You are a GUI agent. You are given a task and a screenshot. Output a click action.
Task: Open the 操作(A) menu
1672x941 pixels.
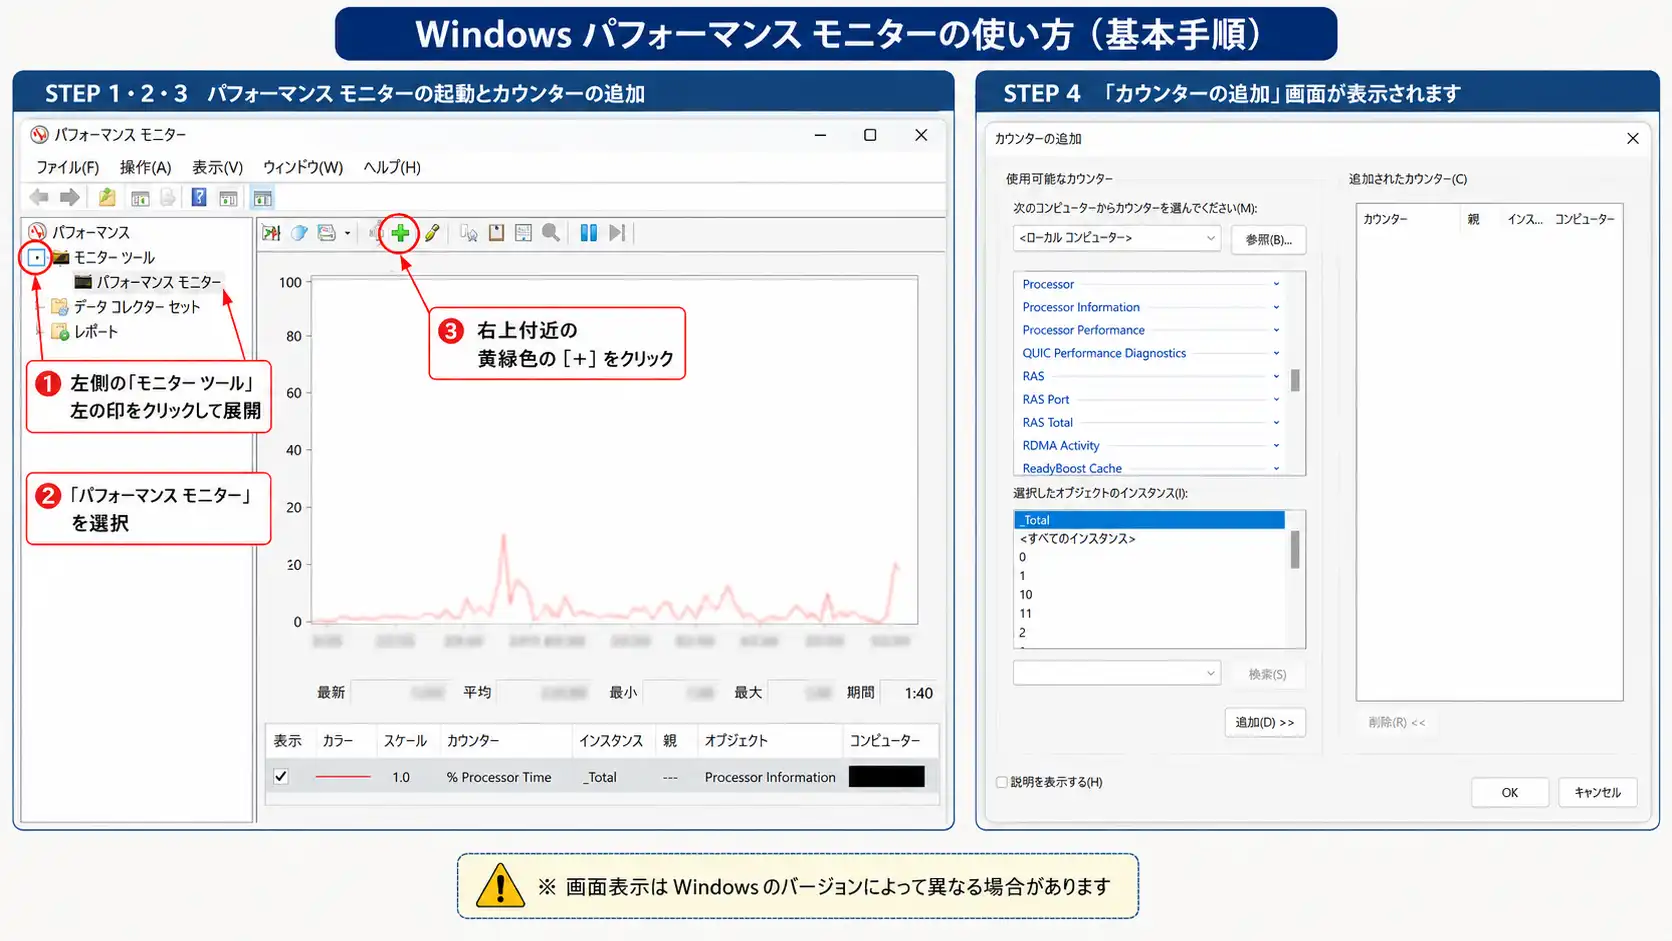146,167
